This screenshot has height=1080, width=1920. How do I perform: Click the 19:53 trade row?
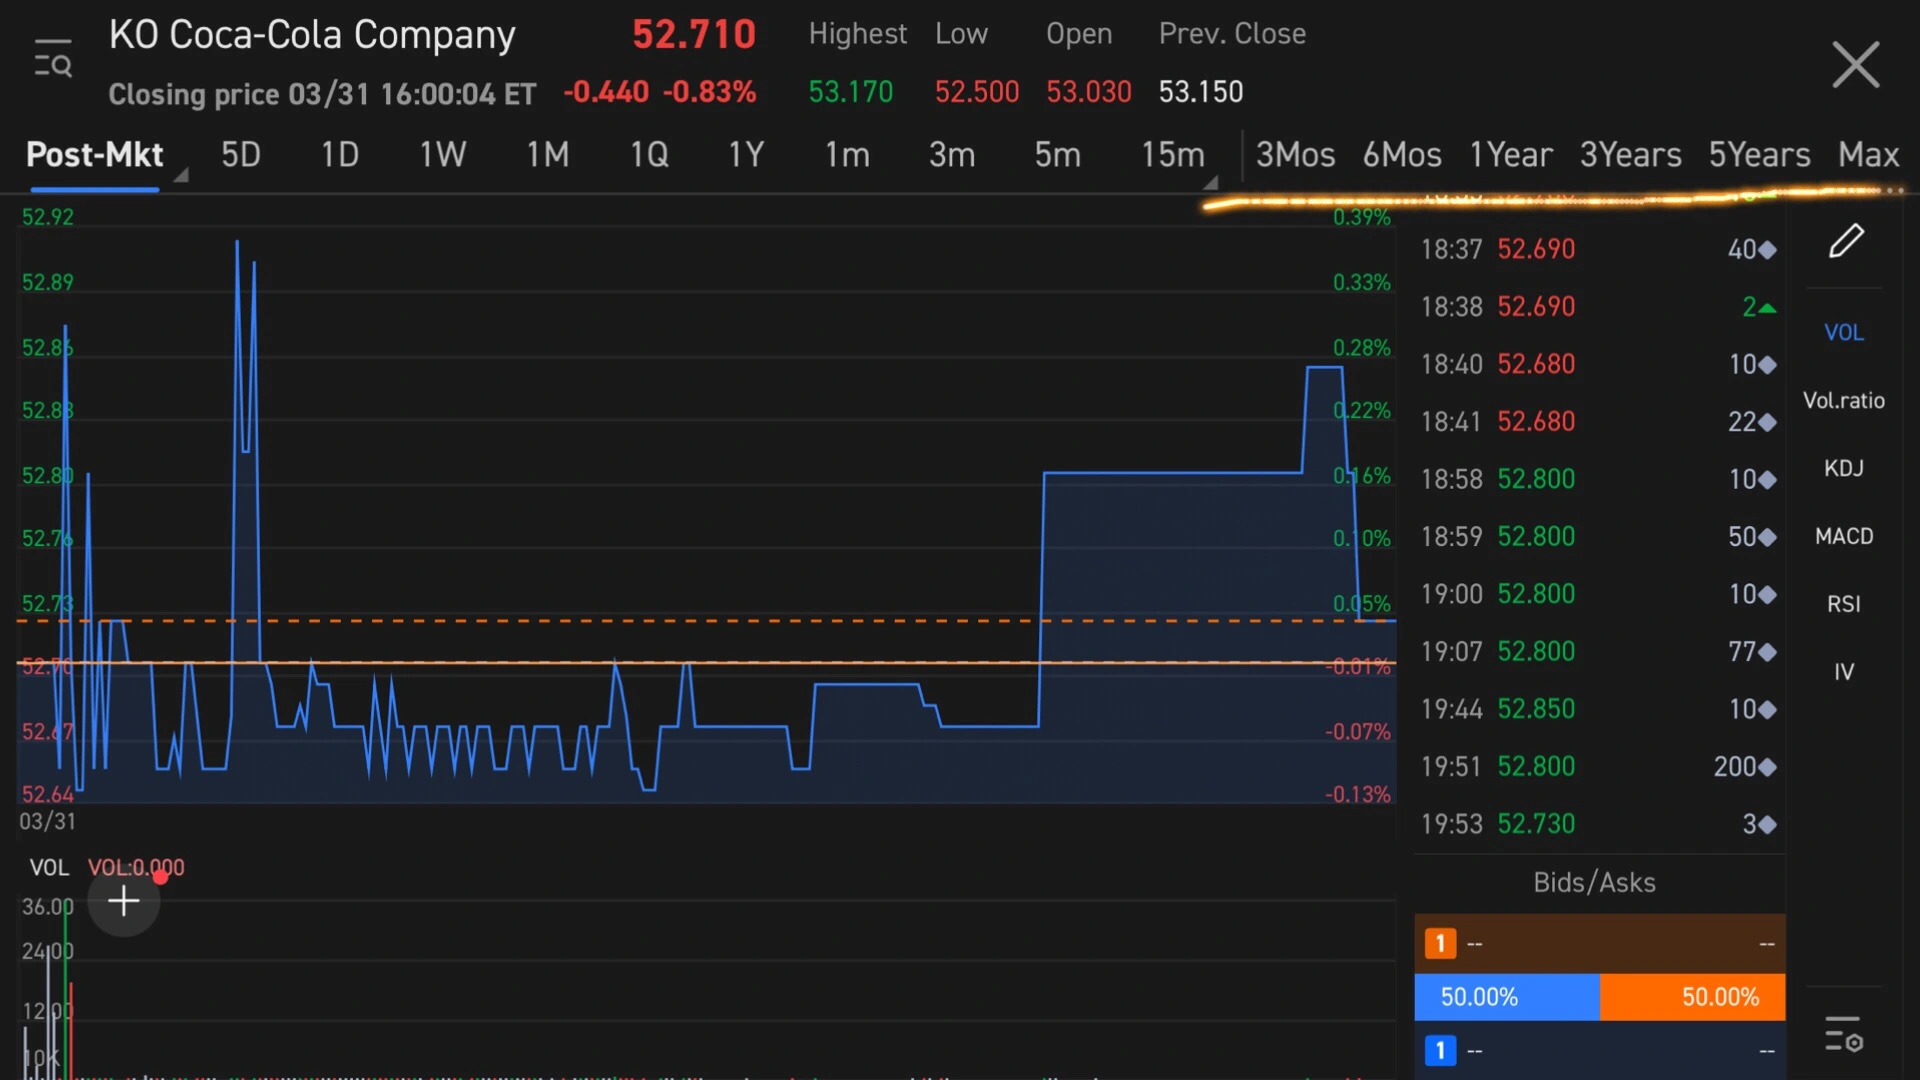(1598, 824)
